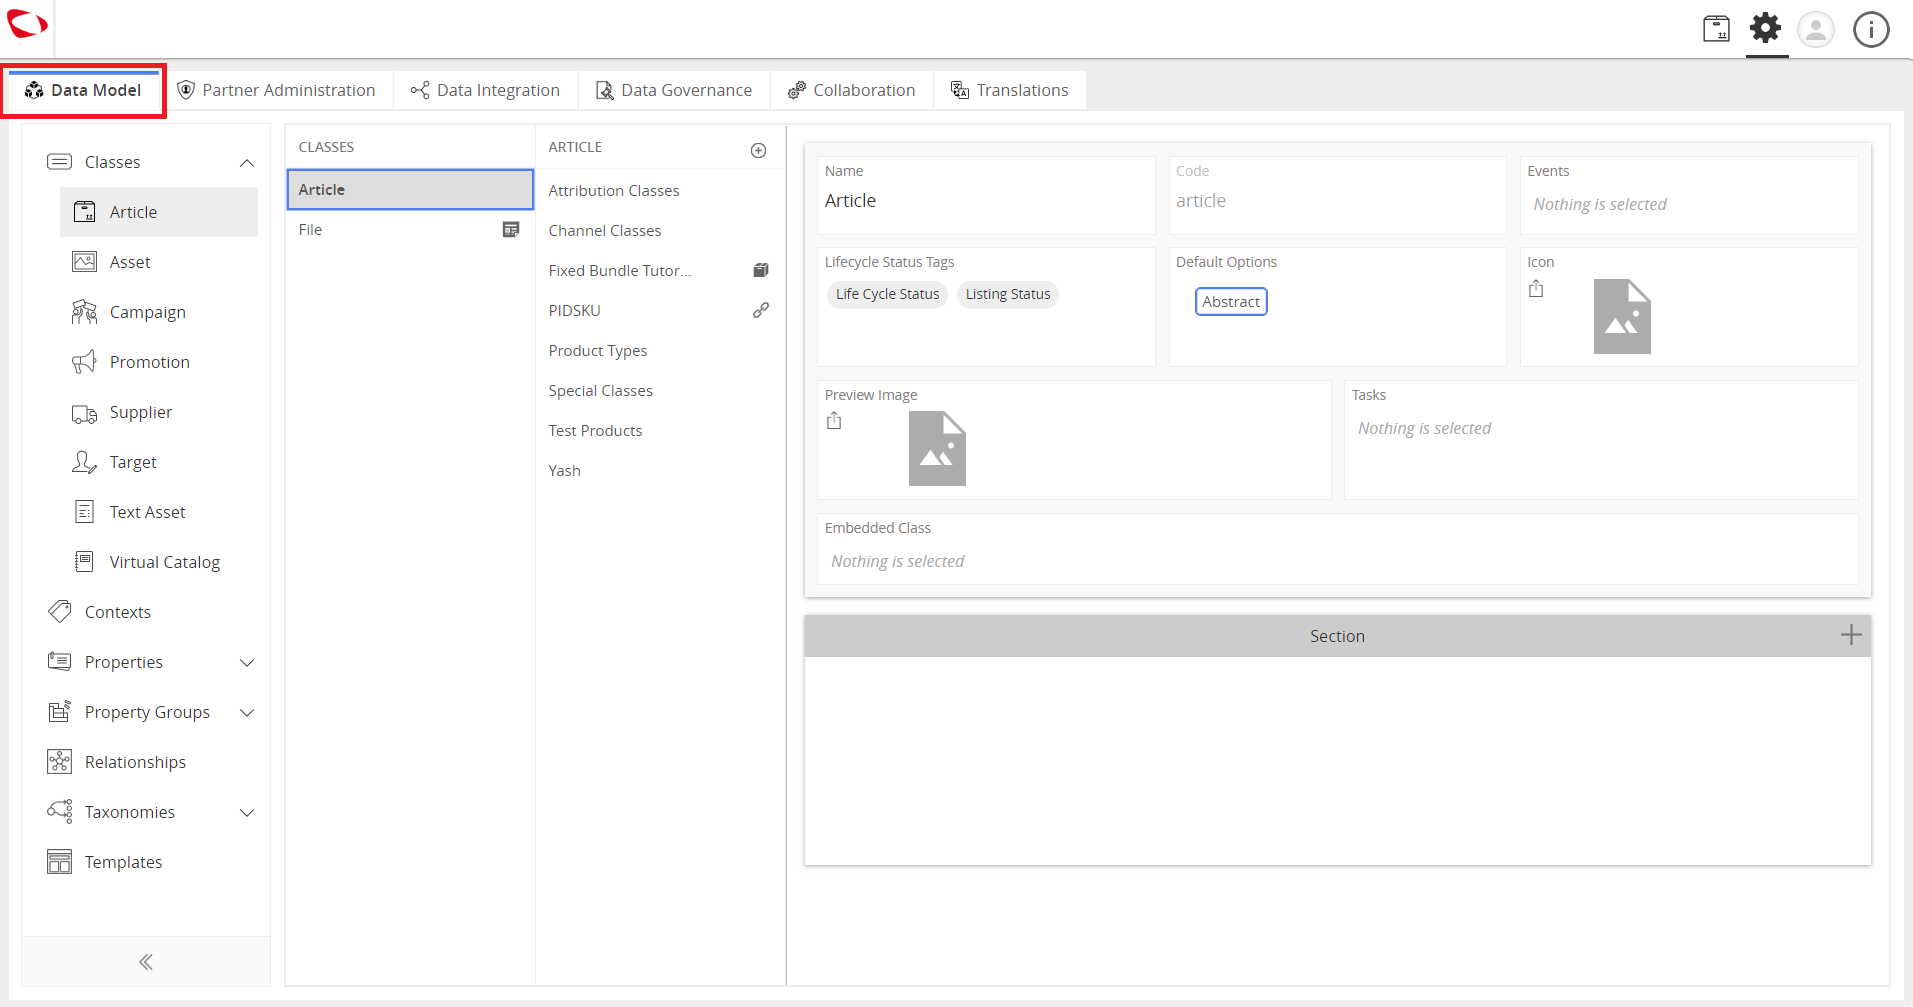Image resolution: width=1913 pixels, height=1007 pixels.
Task: Open the settings gear icon
Action: click(x=1766, y=28)
